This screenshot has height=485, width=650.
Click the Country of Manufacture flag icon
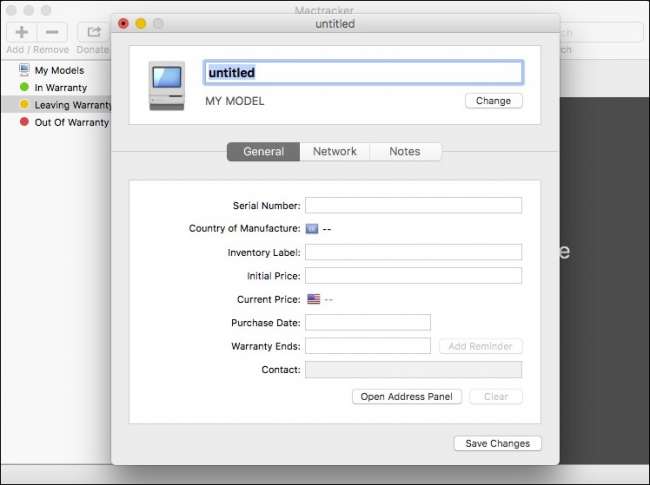pyautogui.click(x=312, y=229)
